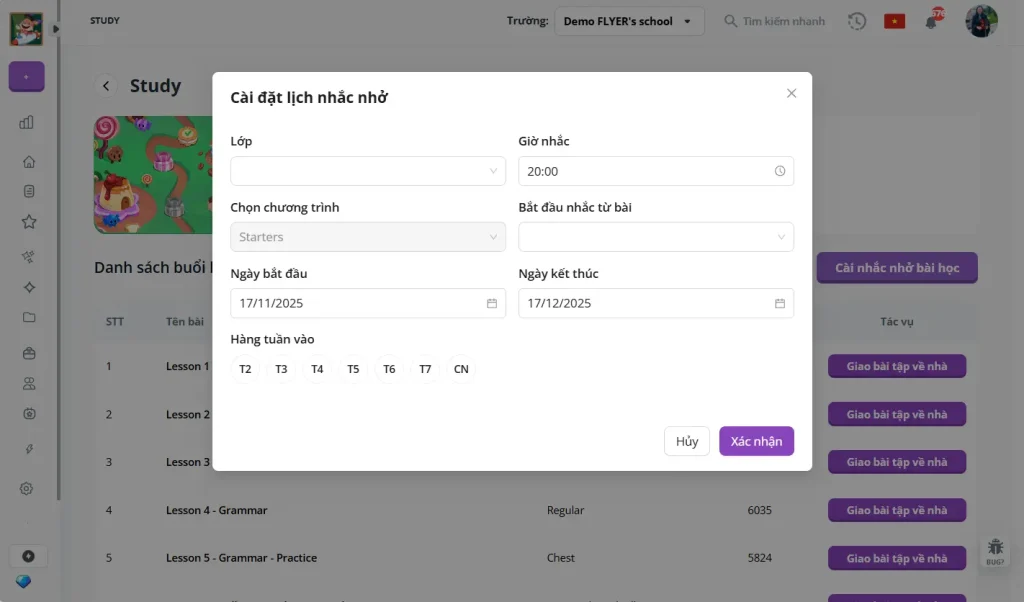The image size is (1024, 602).
Task: Toggle the T2 weekday option
Action: pos(245,369)
